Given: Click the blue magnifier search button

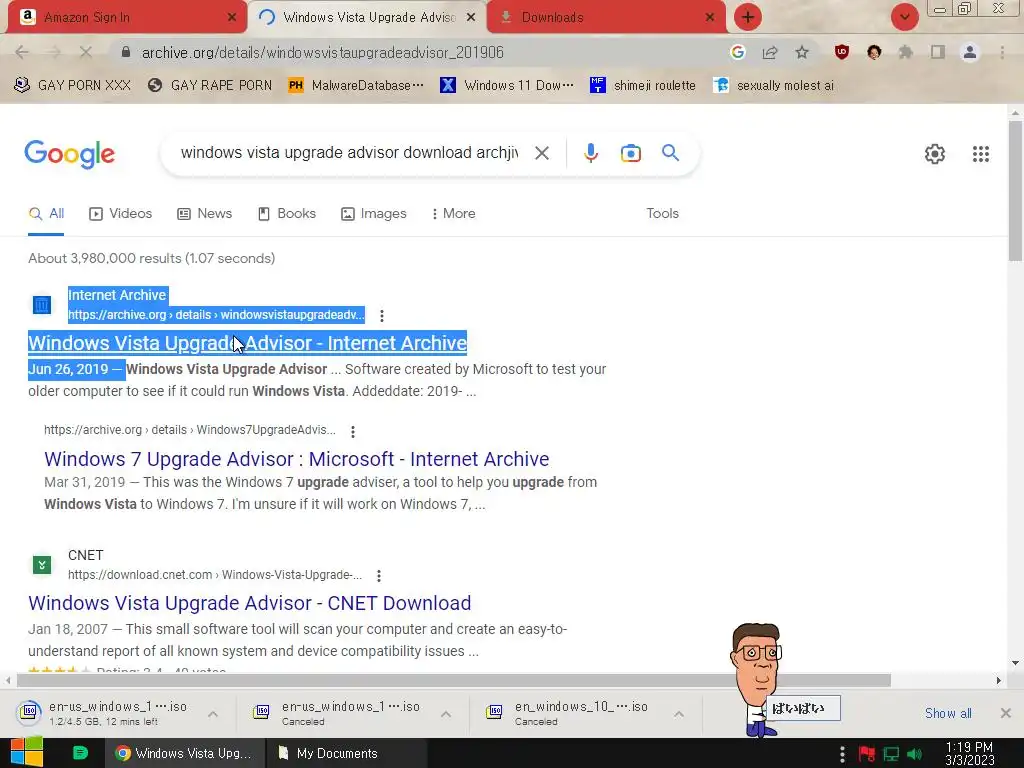Looking at the screenshot, I should [x=670, y=153].
